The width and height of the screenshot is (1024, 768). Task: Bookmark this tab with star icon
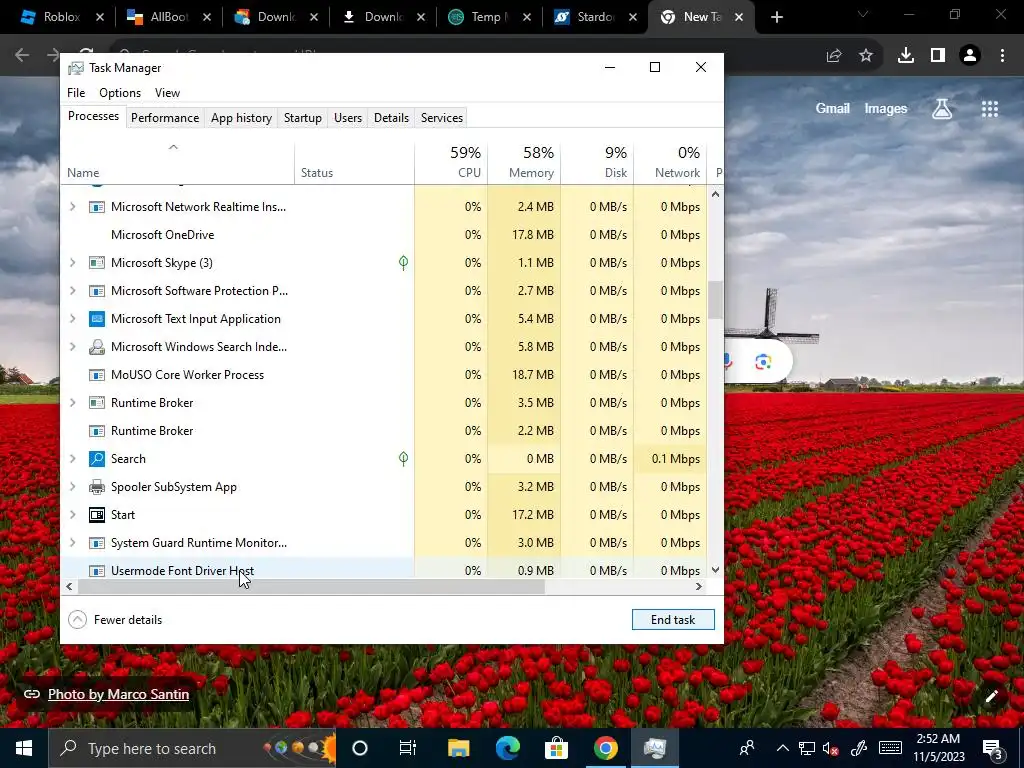[x=866, y=56]
